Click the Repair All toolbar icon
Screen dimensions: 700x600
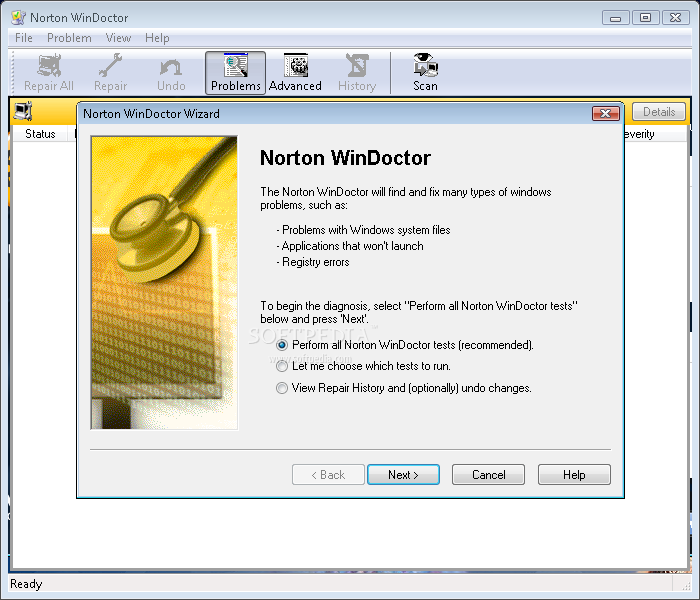[x=49, y=72]
